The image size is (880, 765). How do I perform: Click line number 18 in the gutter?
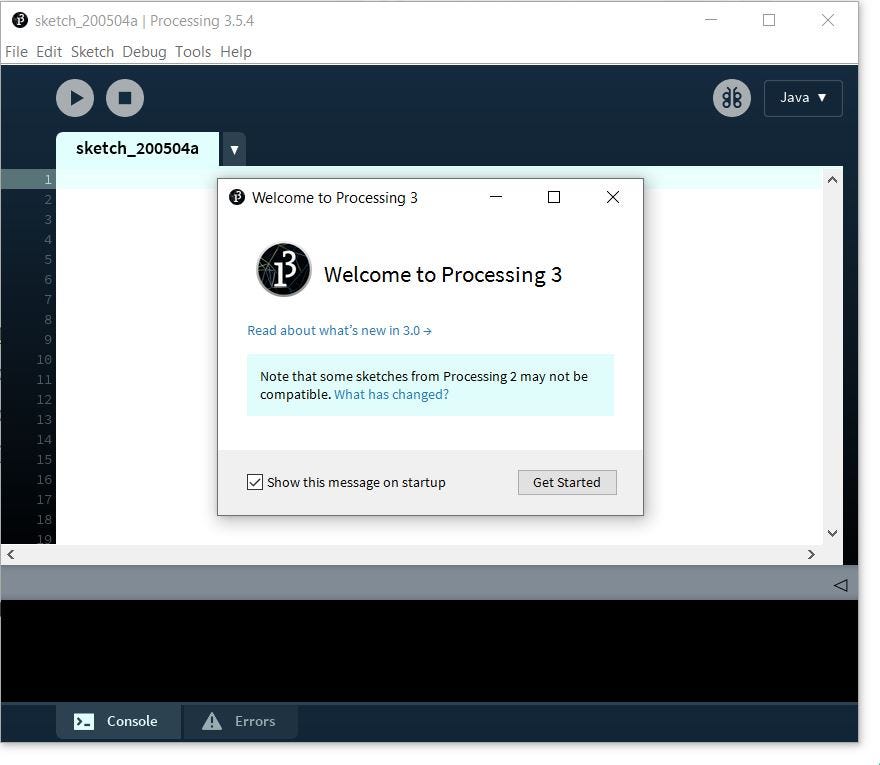44,520
